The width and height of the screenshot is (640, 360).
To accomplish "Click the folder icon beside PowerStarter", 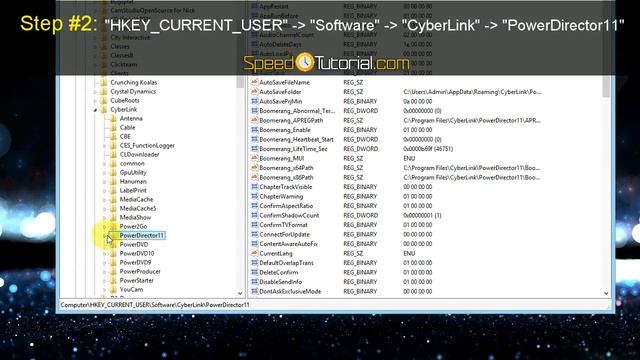I will [113, 280].
